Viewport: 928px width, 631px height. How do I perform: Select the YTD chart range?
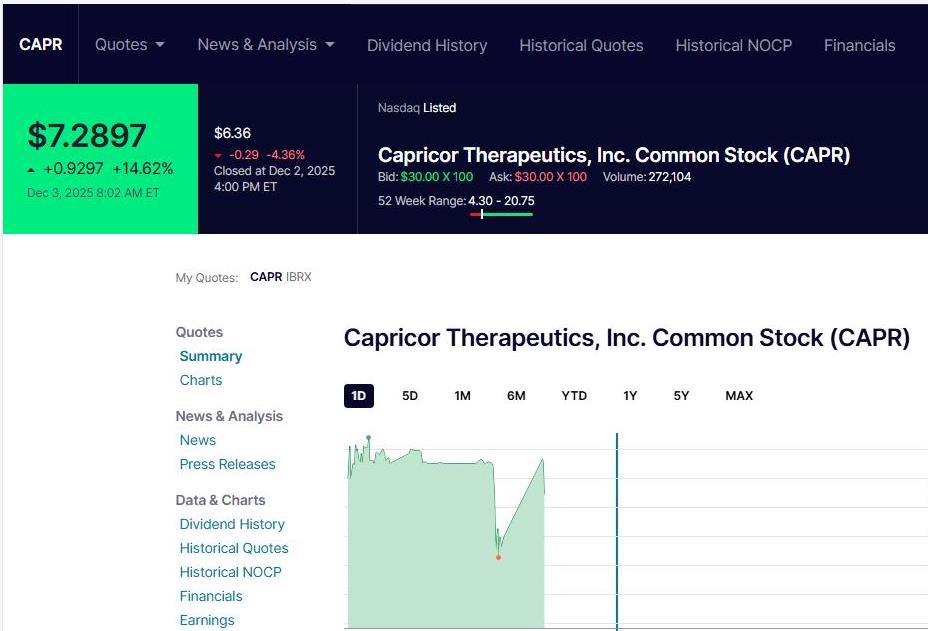[573, 395]
